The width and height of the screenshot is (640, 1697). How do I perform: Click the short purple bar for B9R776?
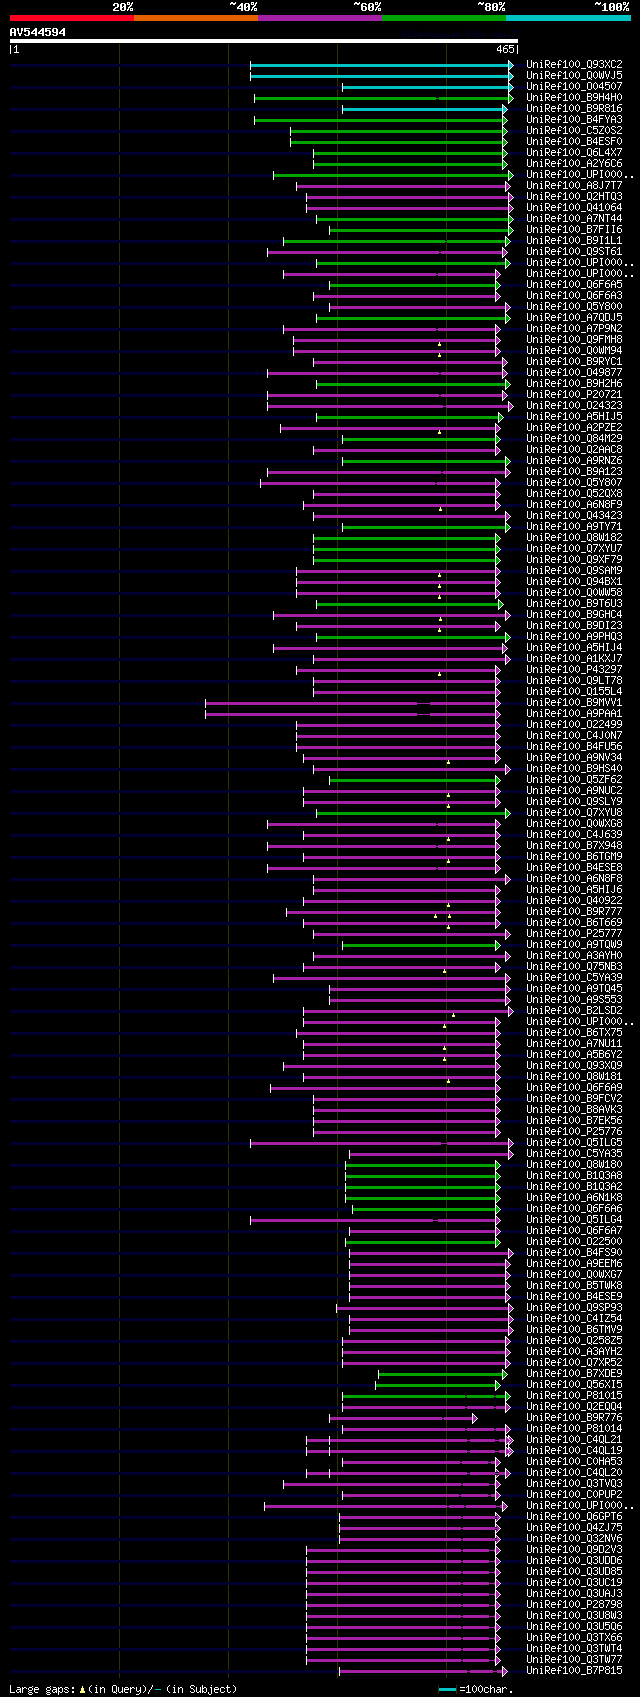(403, 1418)
